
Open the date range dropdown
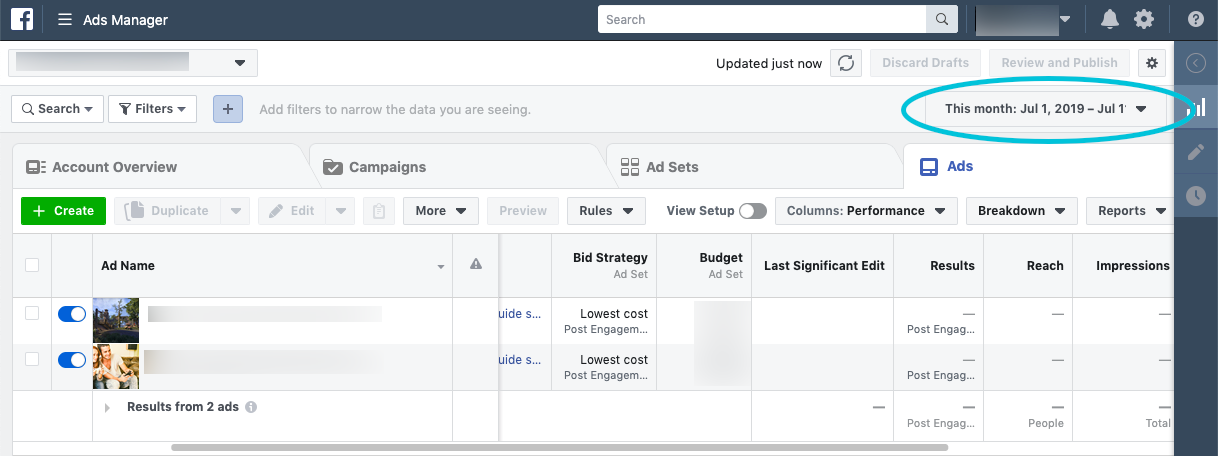[x=1045, y=109]
